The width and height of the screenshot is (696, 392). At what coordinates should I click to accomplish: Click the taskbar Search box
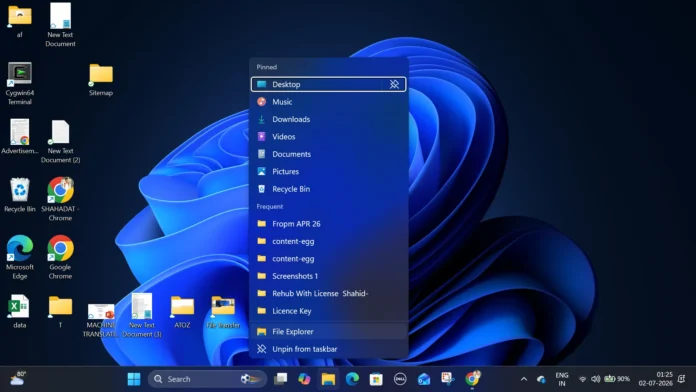pyautogui.click(x=208, y=379)
